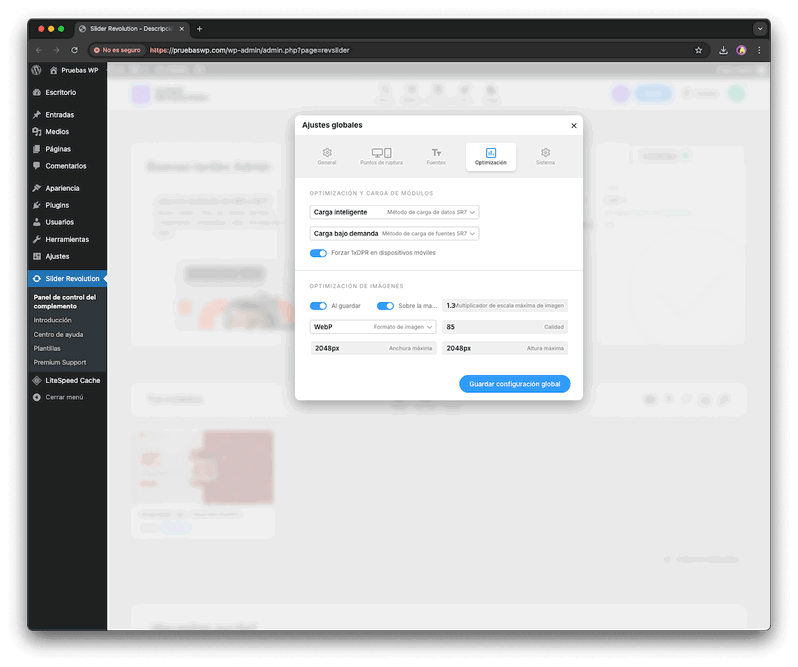Open Plantillas submenu link
Viewport: 798px width, 667px height.
click(x=47, y=349)
